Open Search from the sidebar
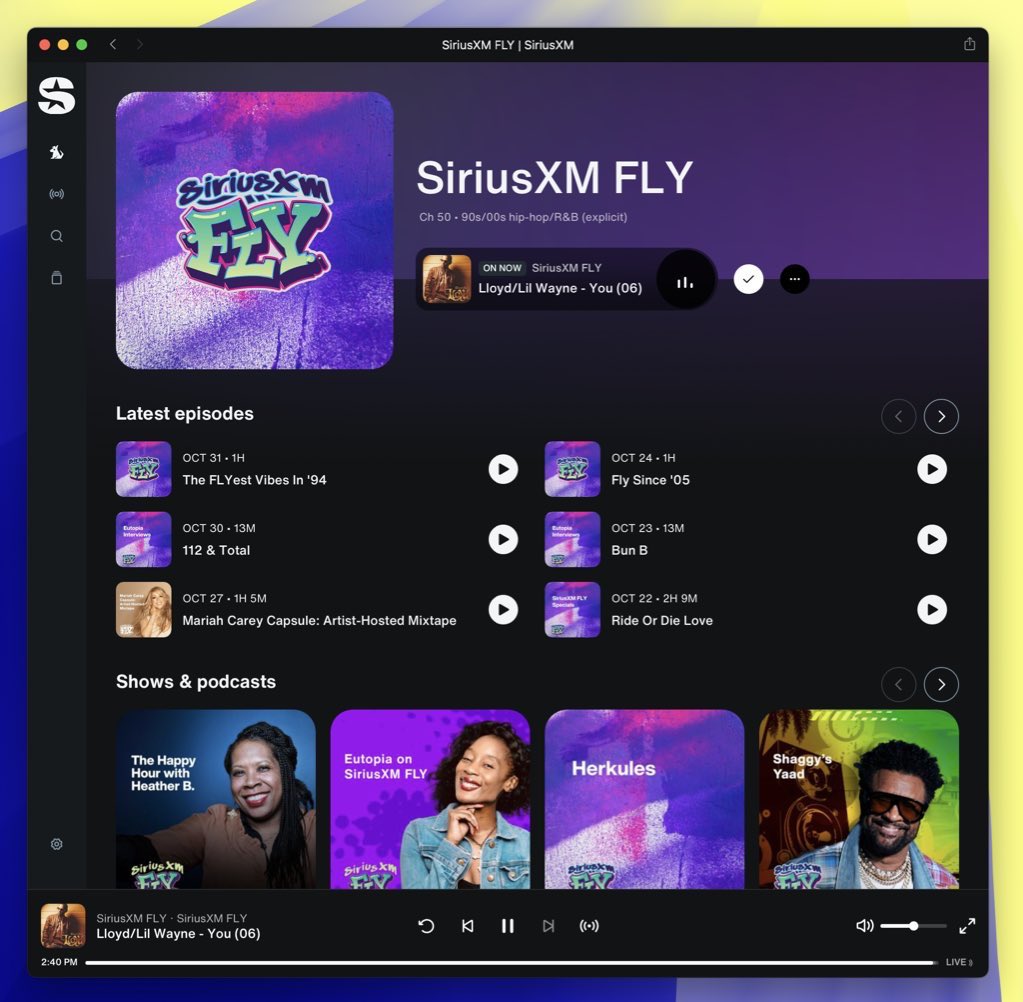This screenshot has height=1002, width=1023. [x=56, y=235]
